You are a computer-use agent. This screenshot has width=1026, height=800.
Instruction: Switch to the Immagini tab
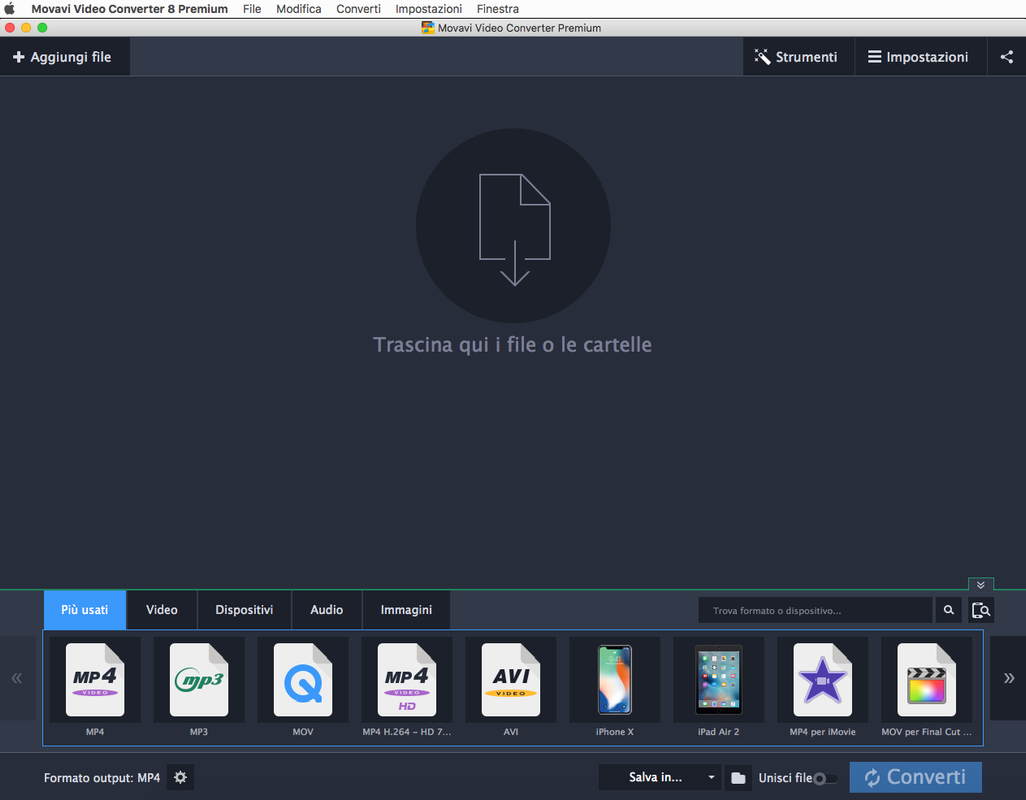406,610
